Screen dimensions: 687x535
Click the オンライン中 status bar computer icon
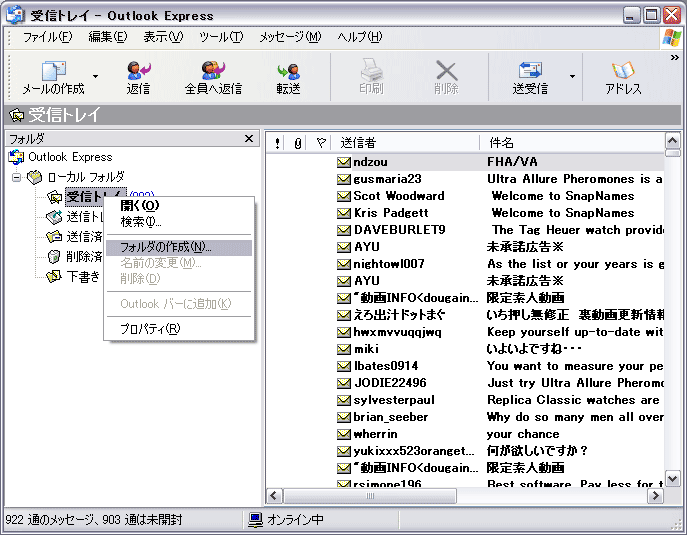pos(255,520)
